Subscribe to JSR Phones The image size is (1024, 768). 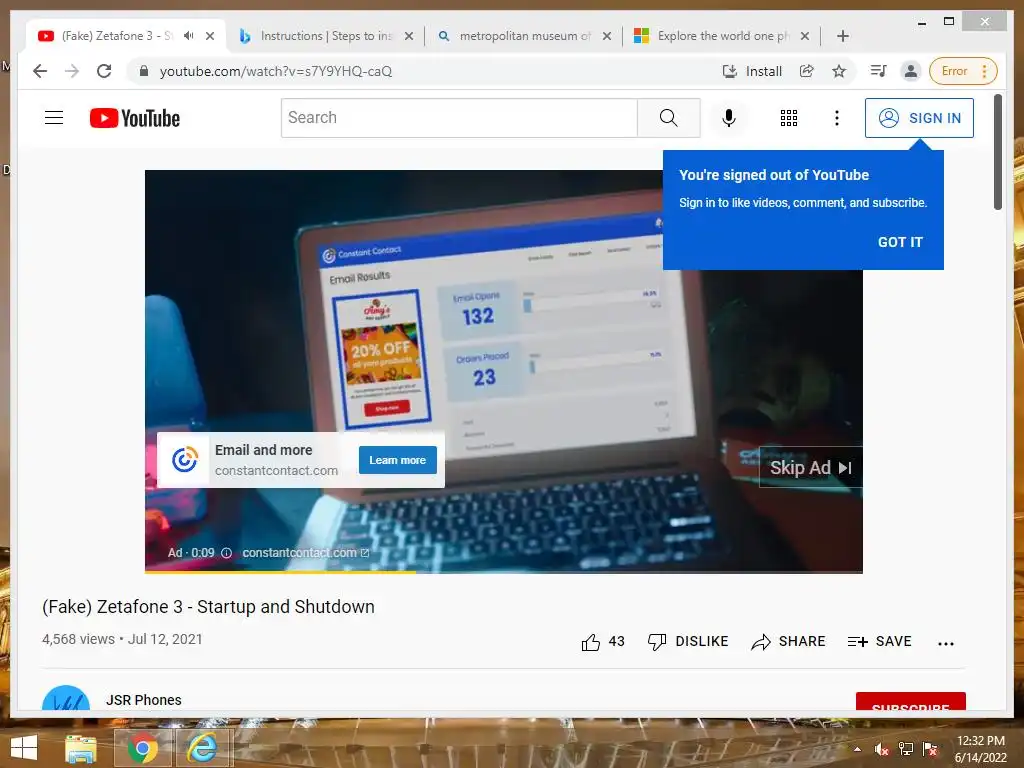coord(910,701)
